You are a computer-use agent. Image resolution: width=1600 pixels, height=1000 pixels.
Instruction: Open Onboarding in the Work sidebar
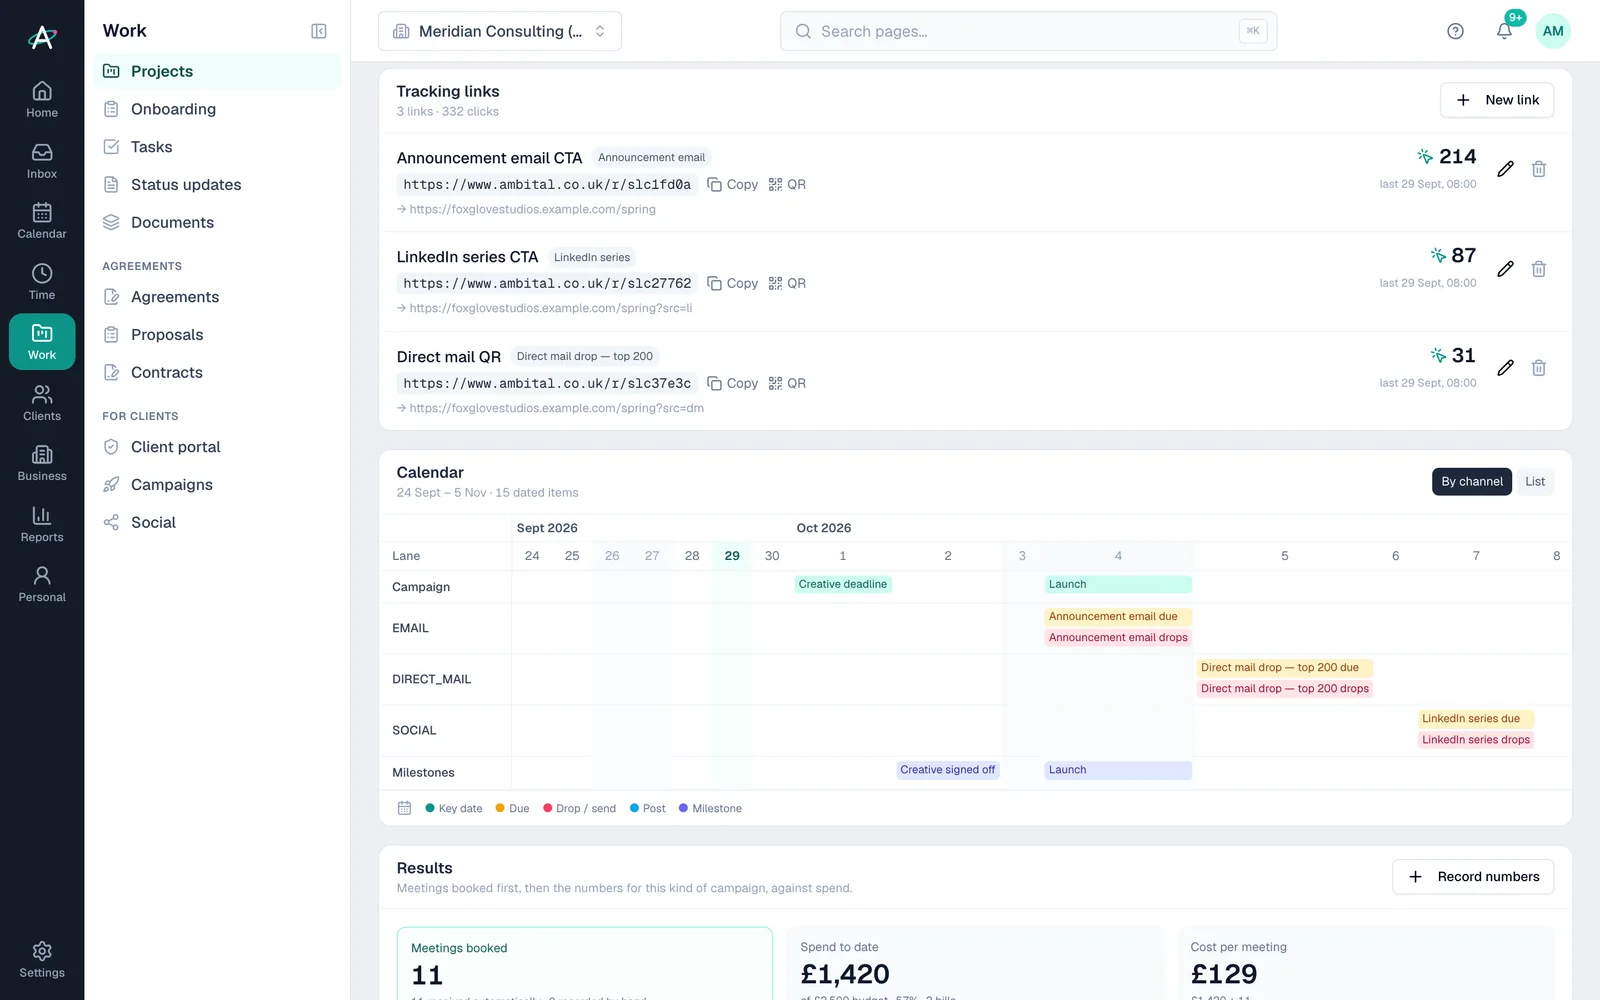[x=218, y=109]
